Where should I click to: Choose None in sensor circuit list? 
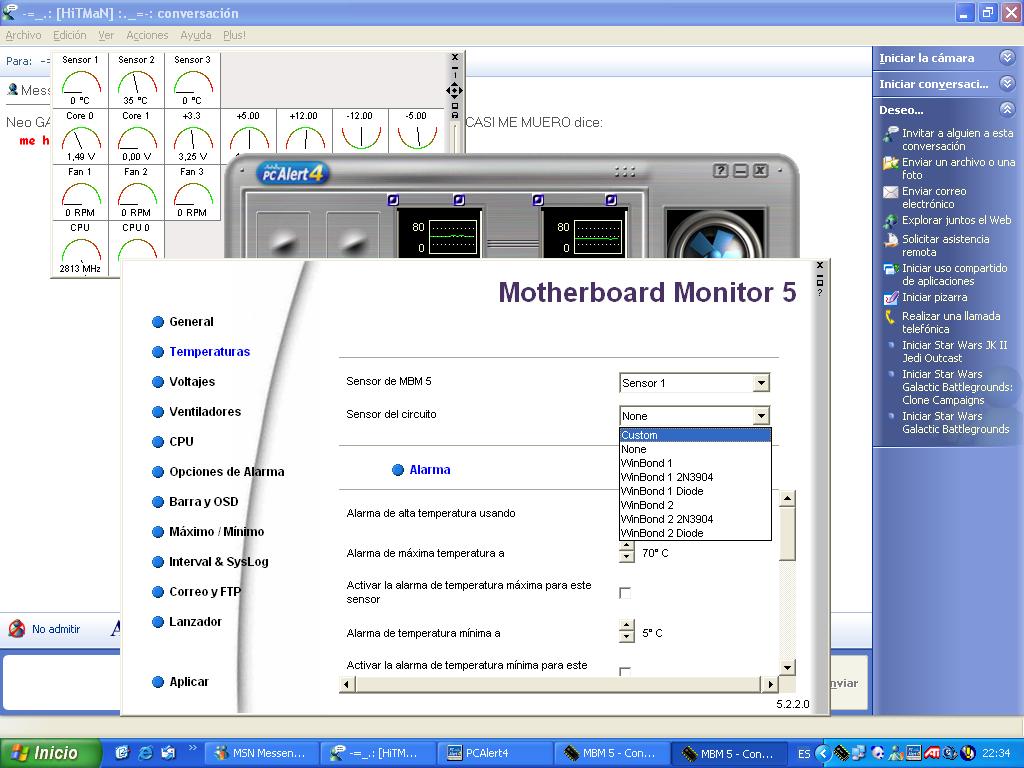(x=695, y=449)
